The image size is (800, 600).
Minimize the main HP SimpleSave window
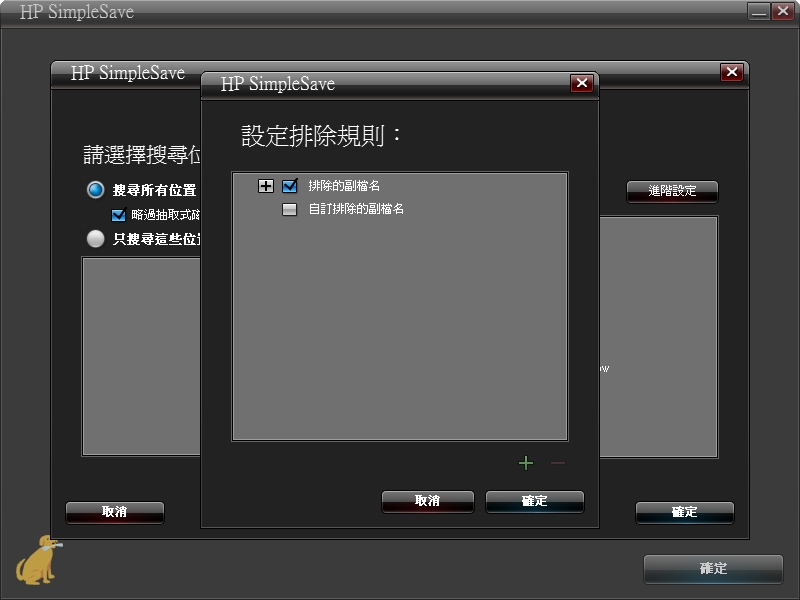(759, 11)
